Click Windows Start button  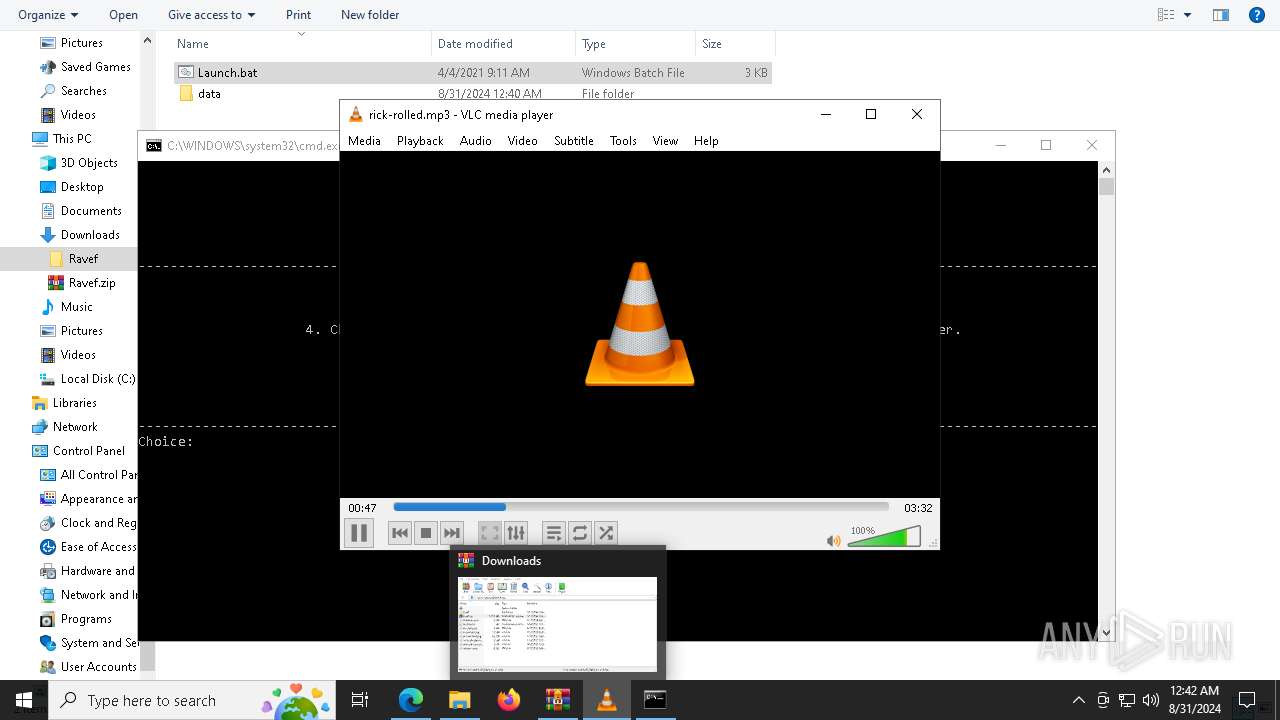pos(24,700)
